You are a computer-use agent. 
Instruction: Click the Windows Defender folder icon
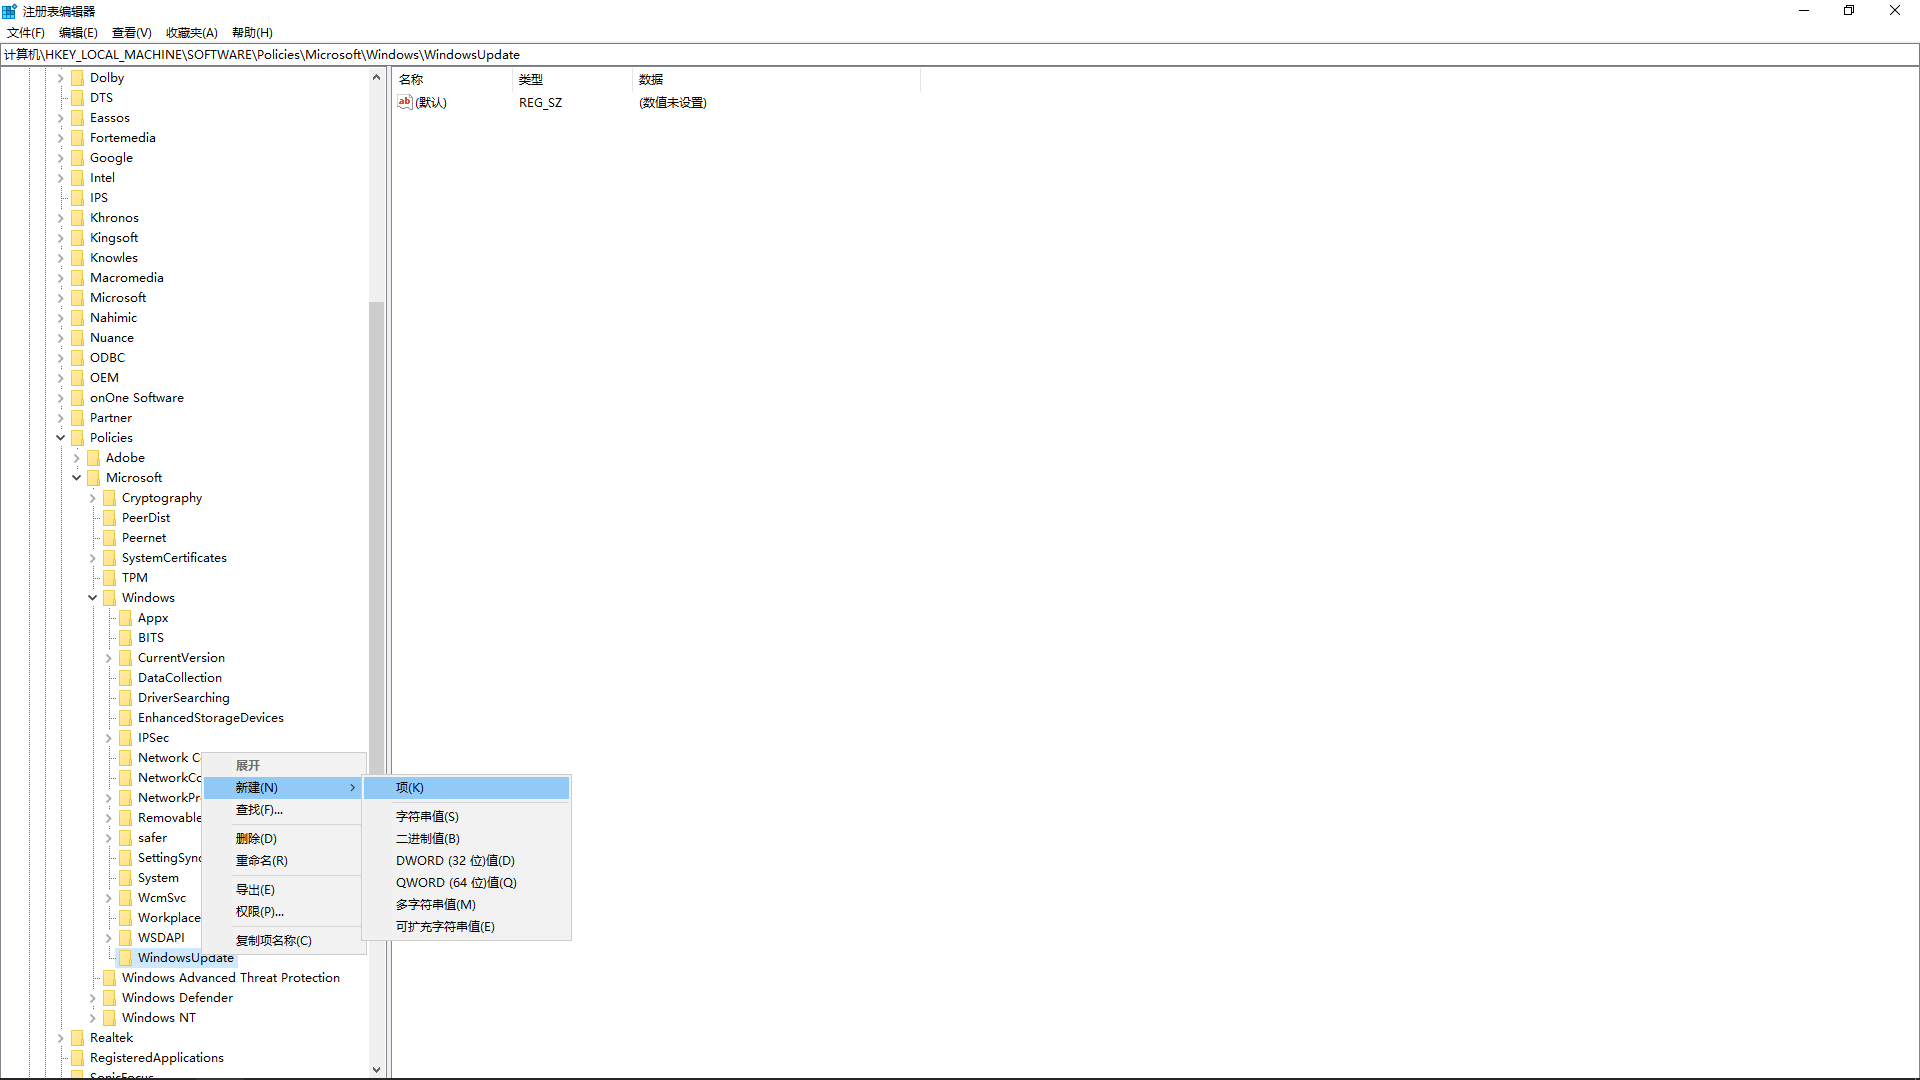[110, 997]
